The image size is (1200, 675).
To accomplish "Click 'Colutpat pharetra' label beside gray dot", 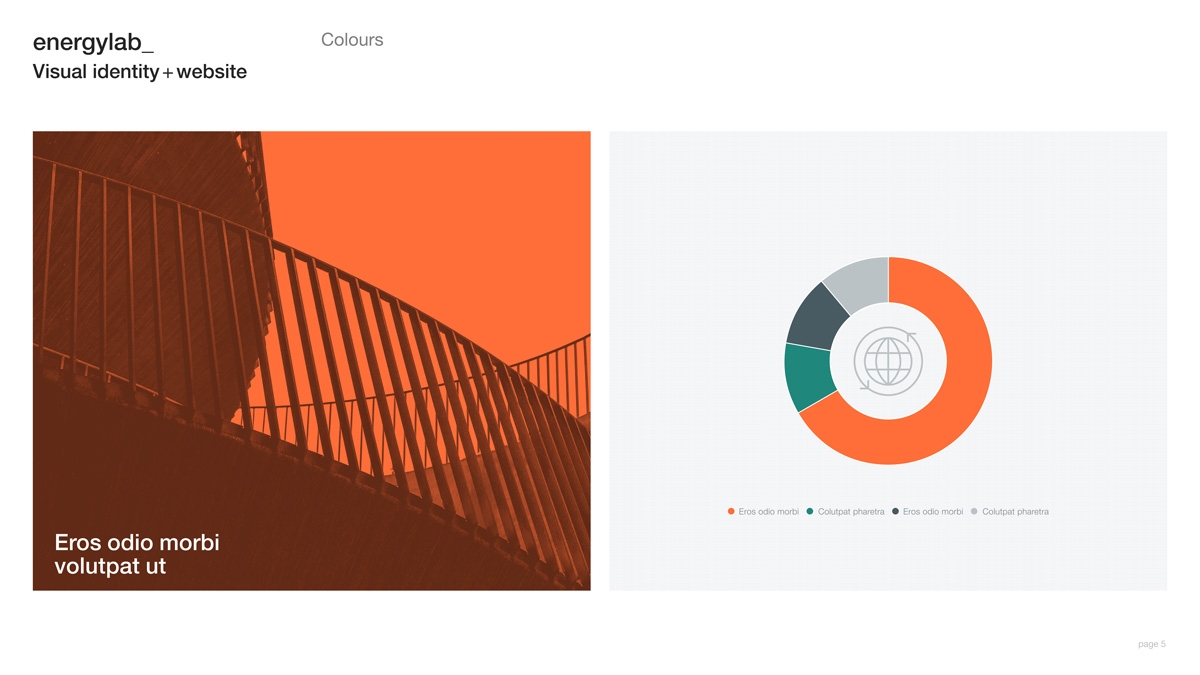I will click(1015, 512).
